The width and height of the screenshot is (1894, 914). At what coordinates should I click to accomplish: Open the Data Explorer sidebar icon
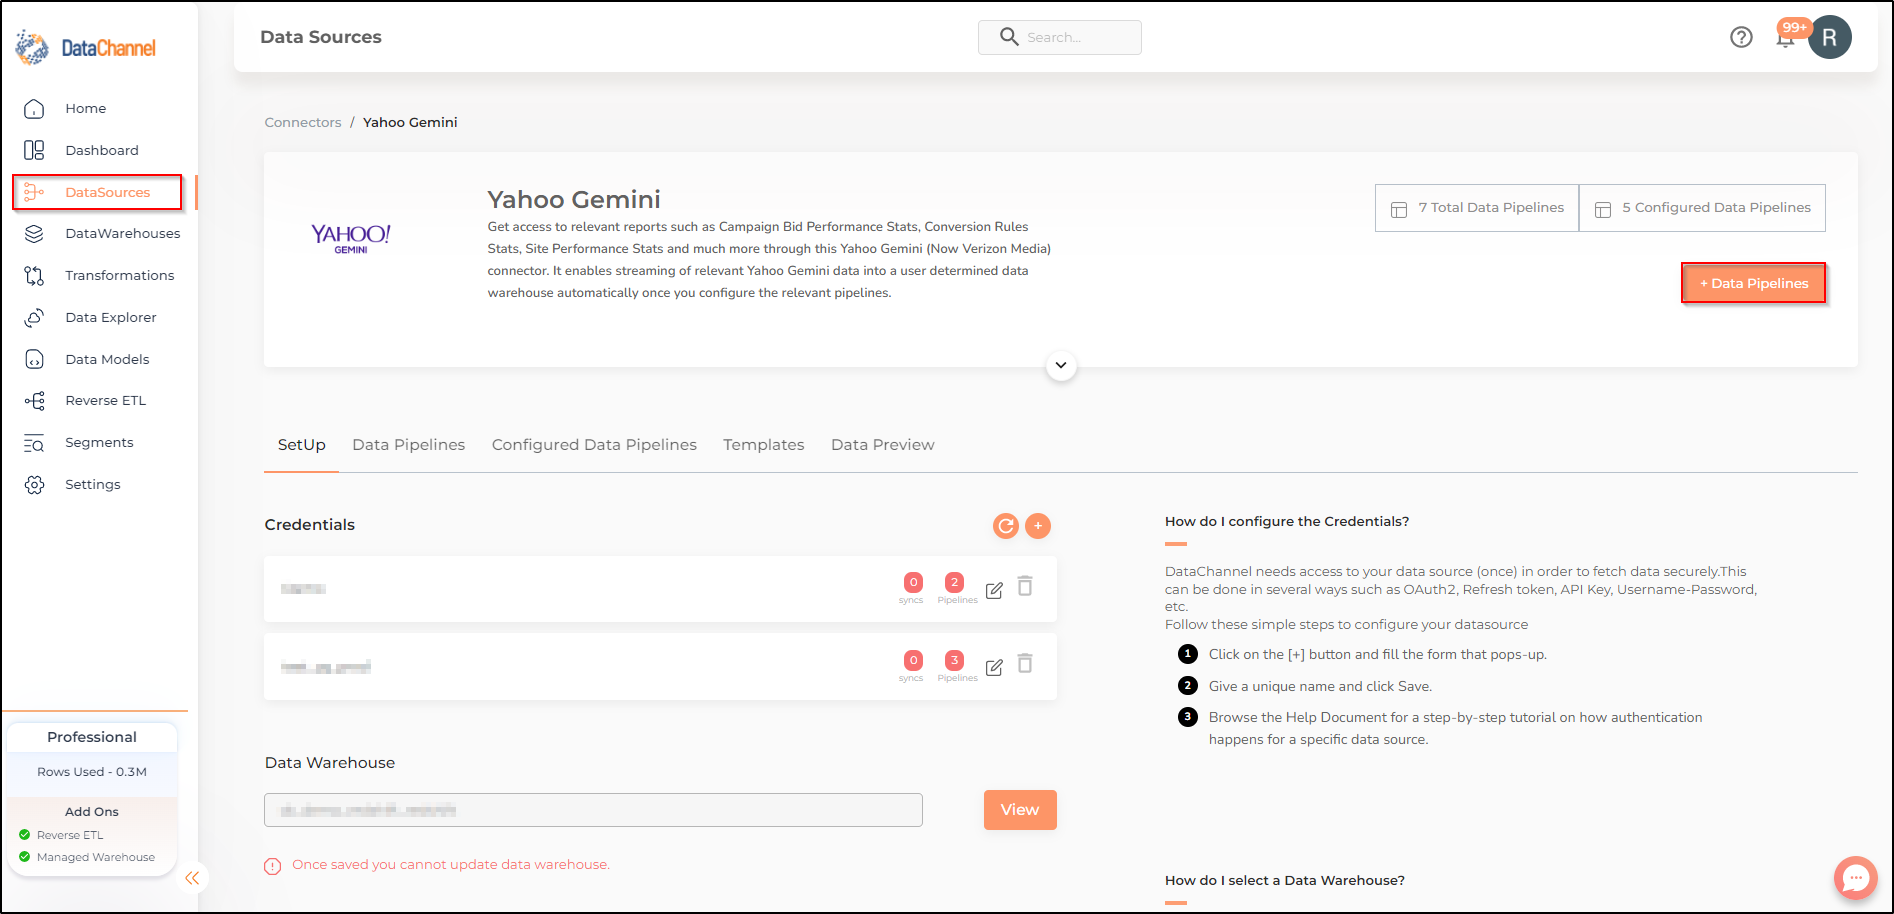34,318
